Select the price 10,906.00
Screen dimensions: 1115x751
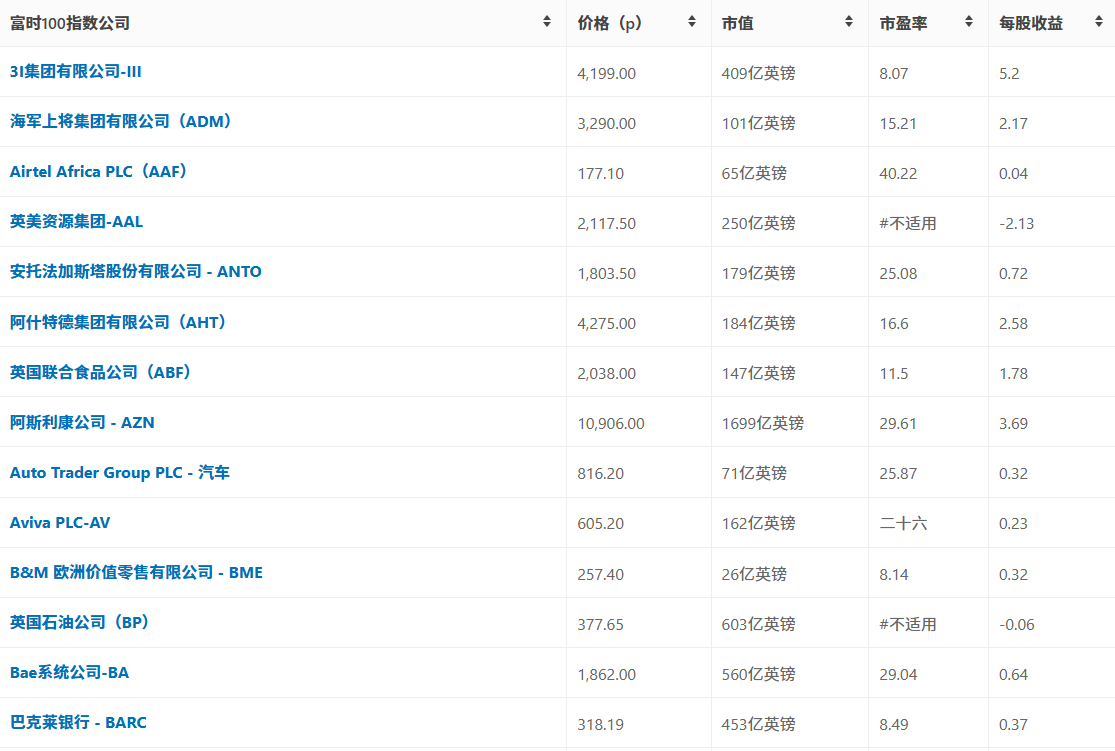pos(611,424)
